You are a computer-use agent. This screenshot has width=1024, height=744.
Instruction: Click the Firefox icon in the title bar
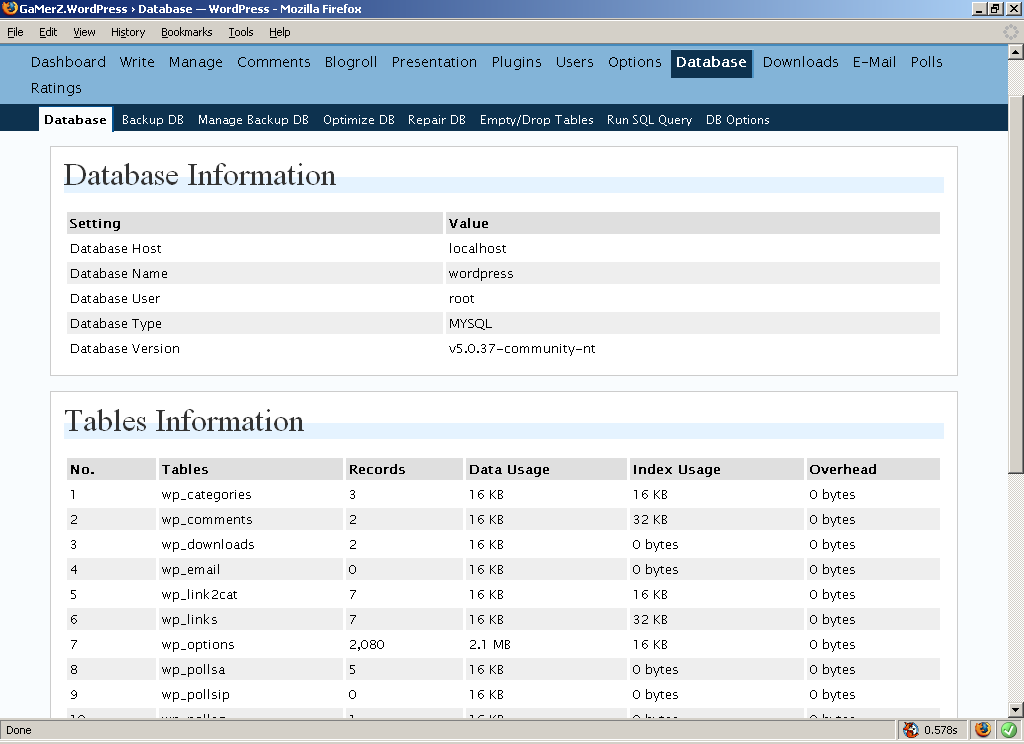point(9,8)
